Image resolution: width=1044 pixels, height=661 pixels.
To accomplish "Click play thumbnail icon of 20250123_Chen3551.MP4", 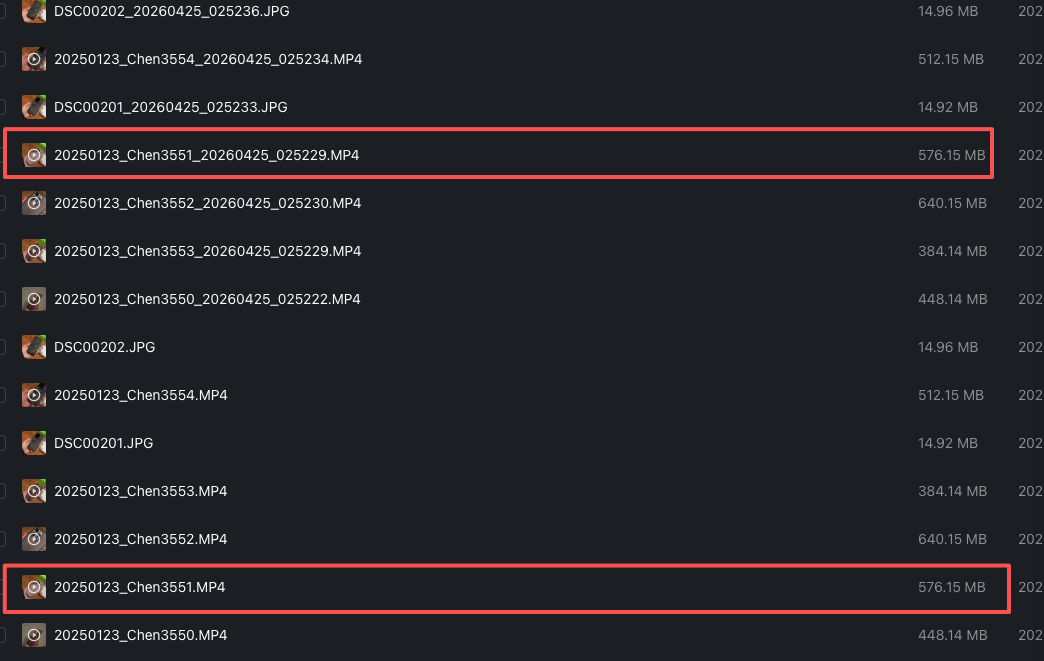I will (x=34, y=587).
